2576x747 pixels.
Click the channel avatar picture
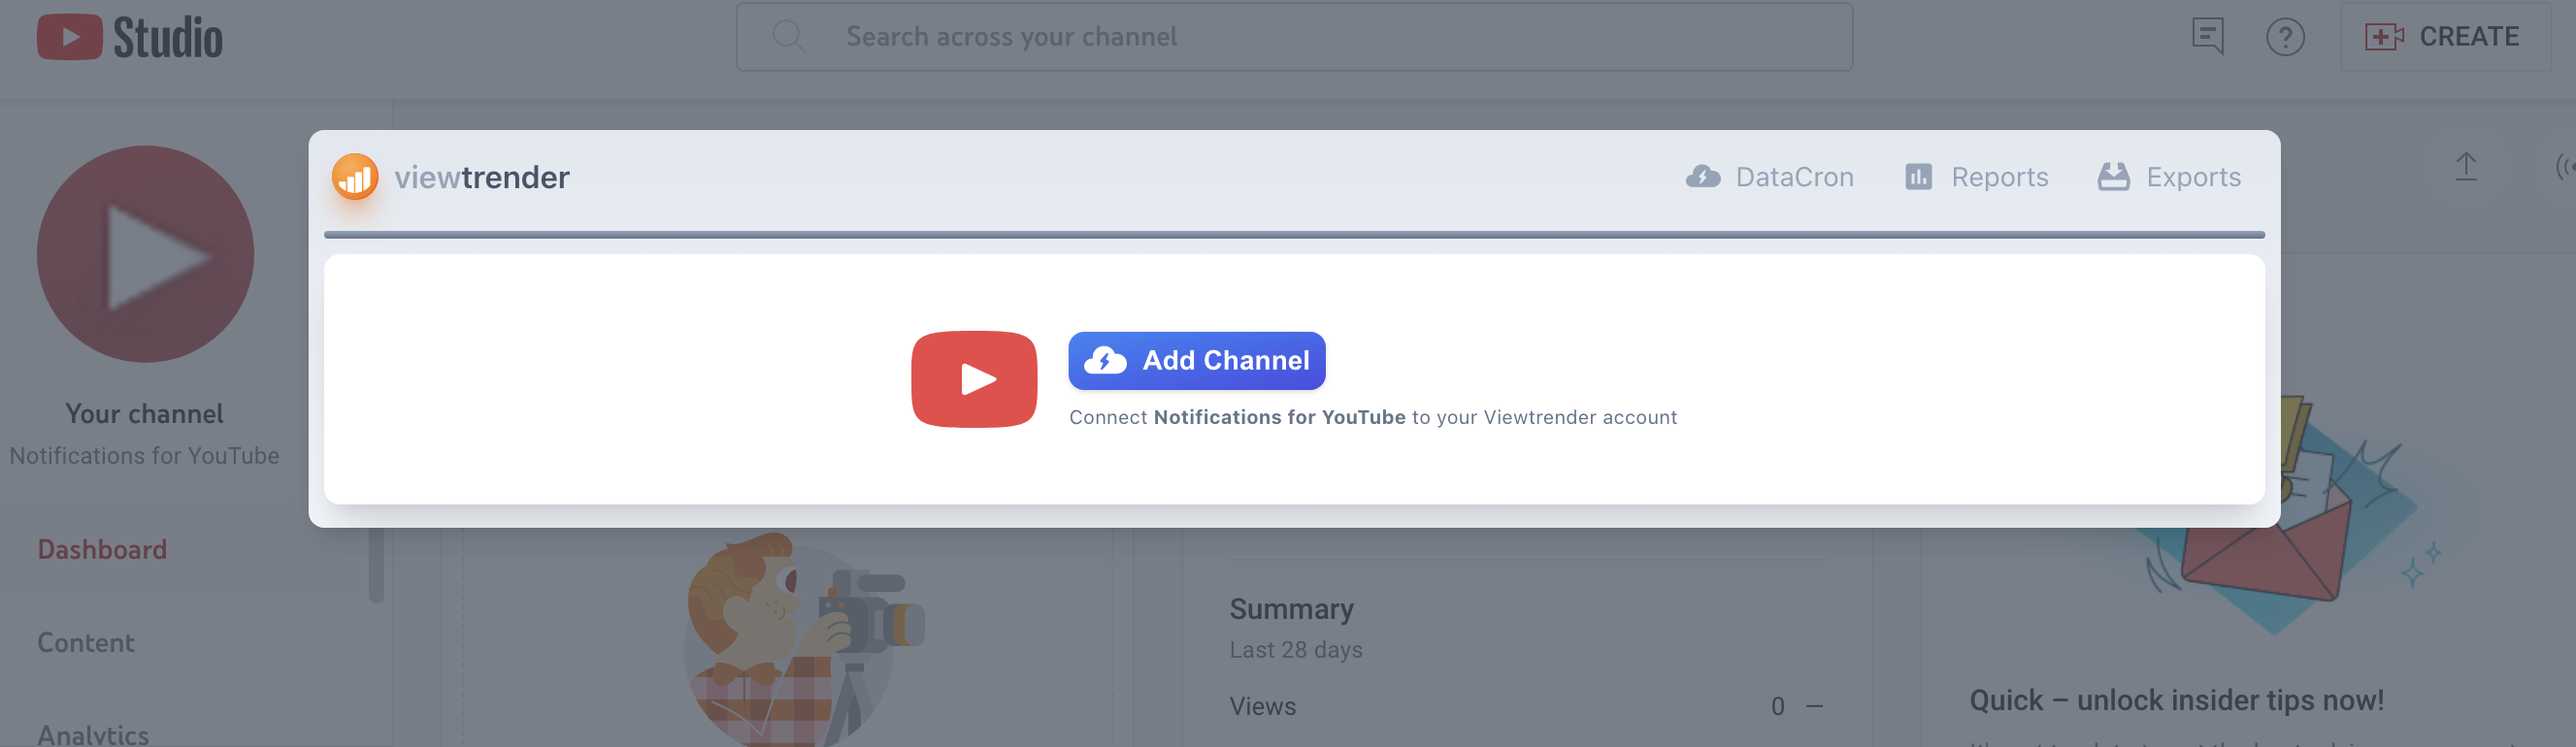(146, 254)
